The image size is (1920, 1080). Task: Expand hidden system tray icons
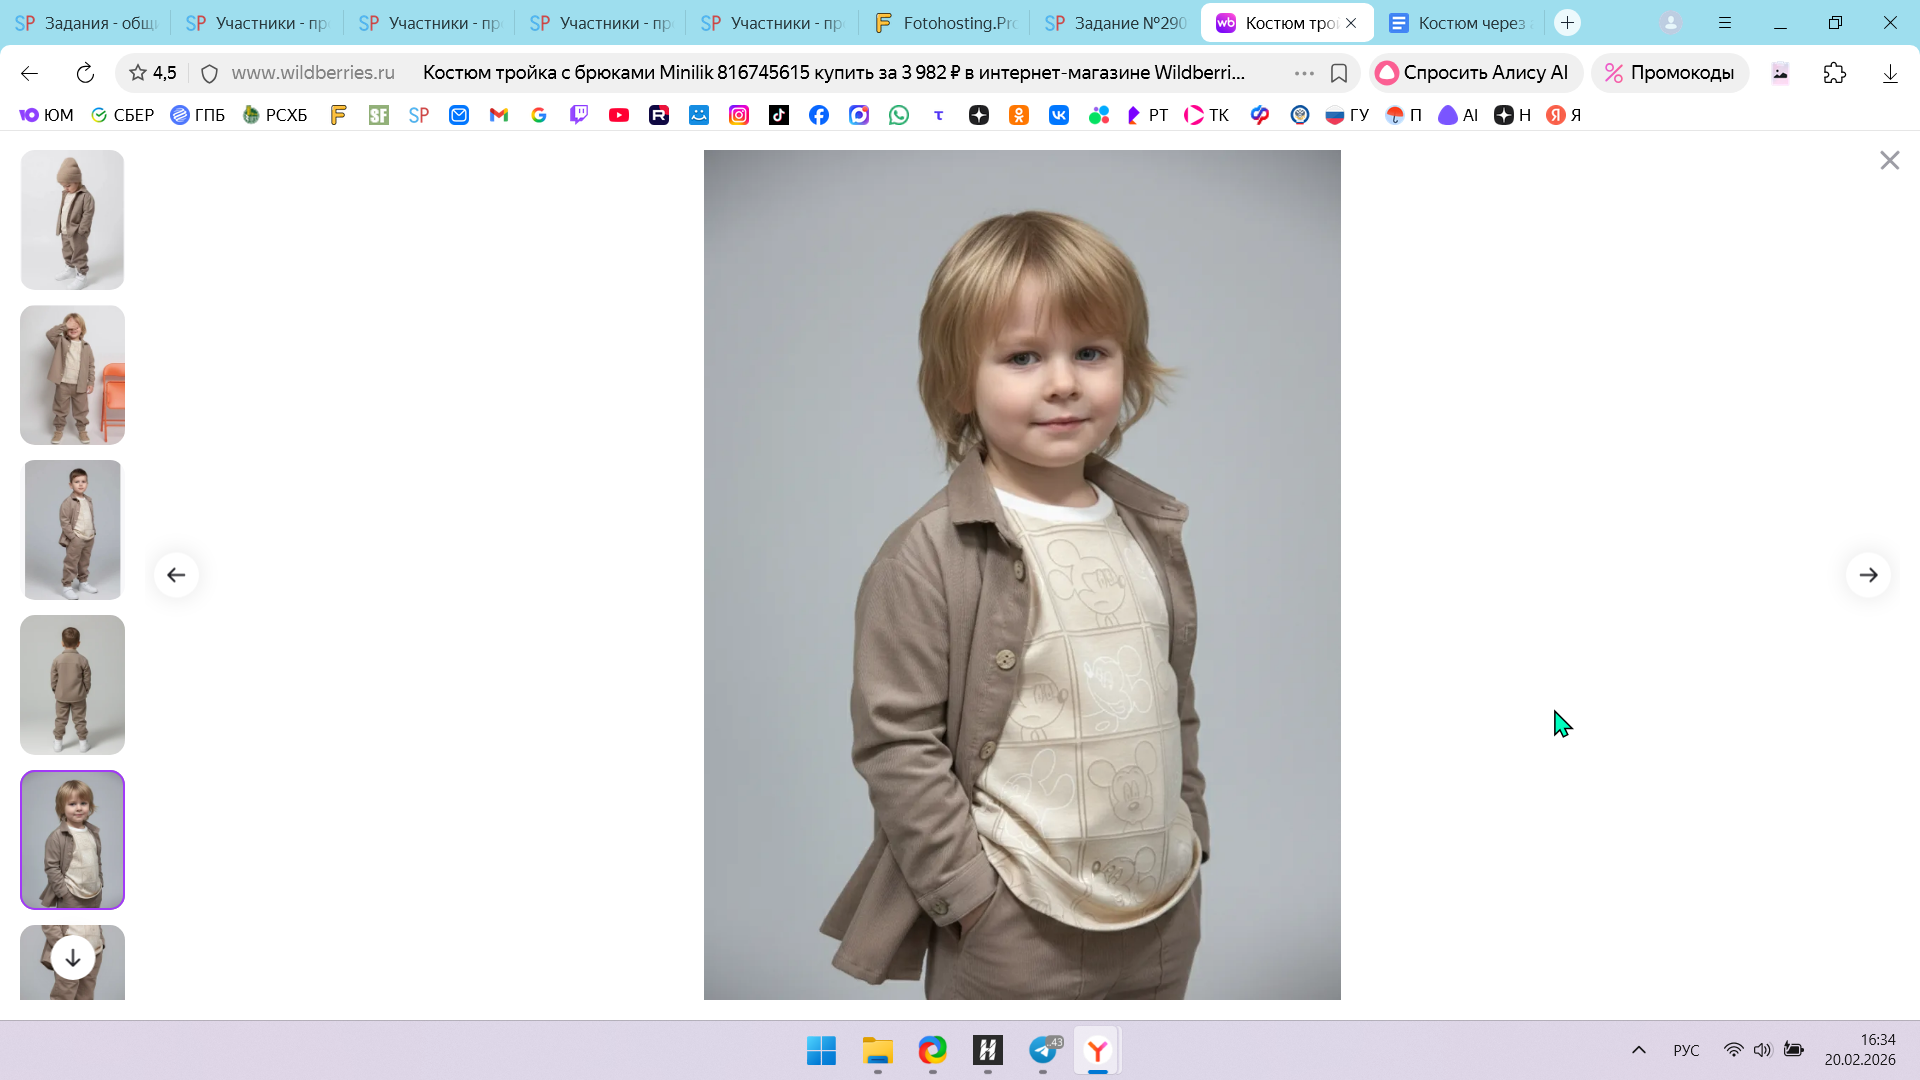(x=1638, y=1050)
